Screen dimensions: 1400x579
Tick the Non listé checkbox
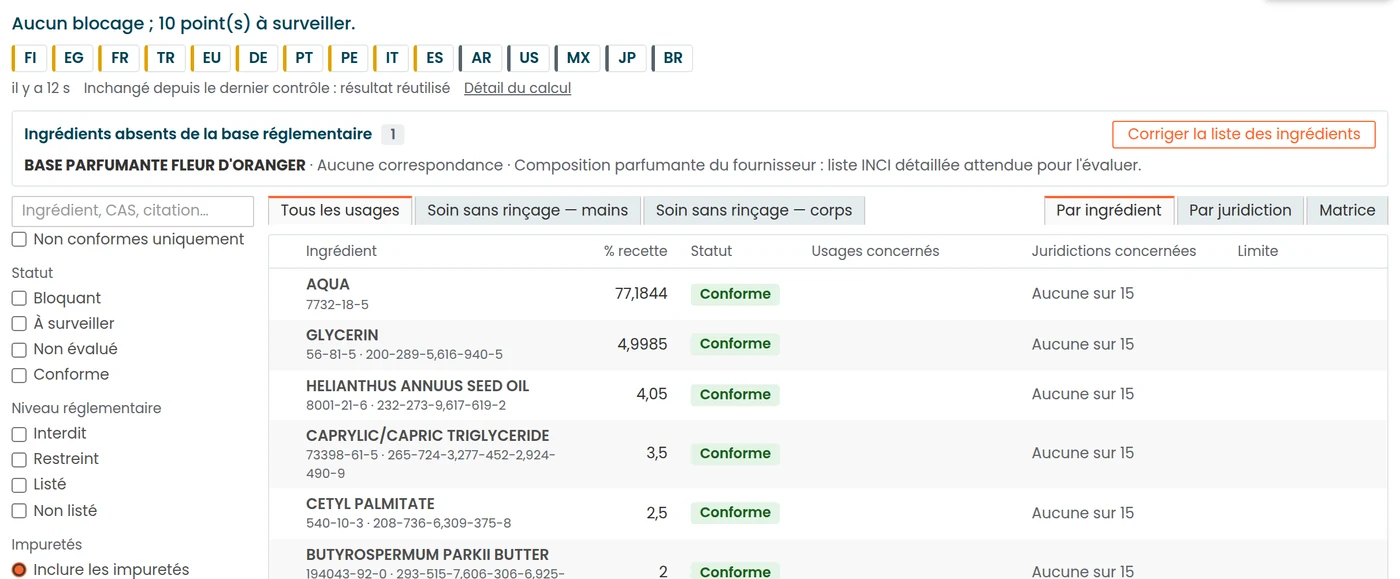tap(19, 511)
